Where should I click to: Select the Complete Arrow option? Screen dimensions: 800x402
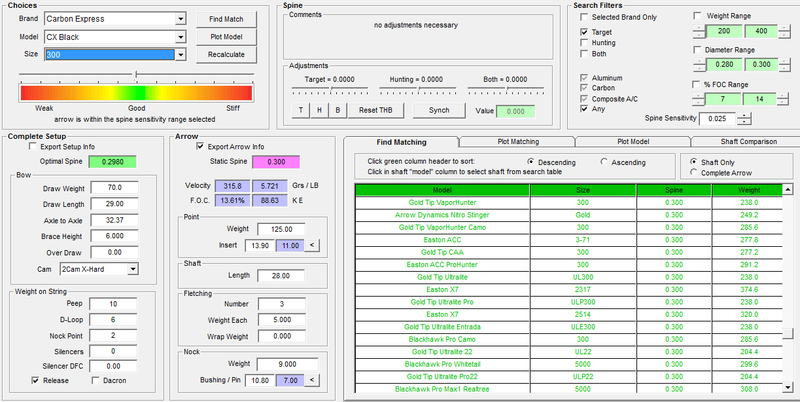693,172
